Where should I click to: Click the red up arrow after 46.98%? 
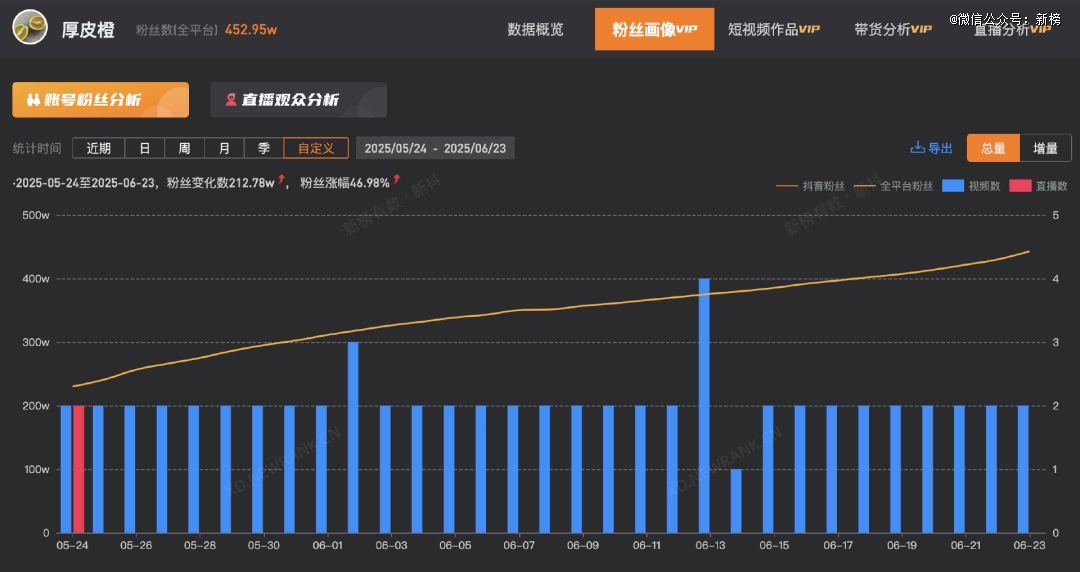(x=396, y=180)
